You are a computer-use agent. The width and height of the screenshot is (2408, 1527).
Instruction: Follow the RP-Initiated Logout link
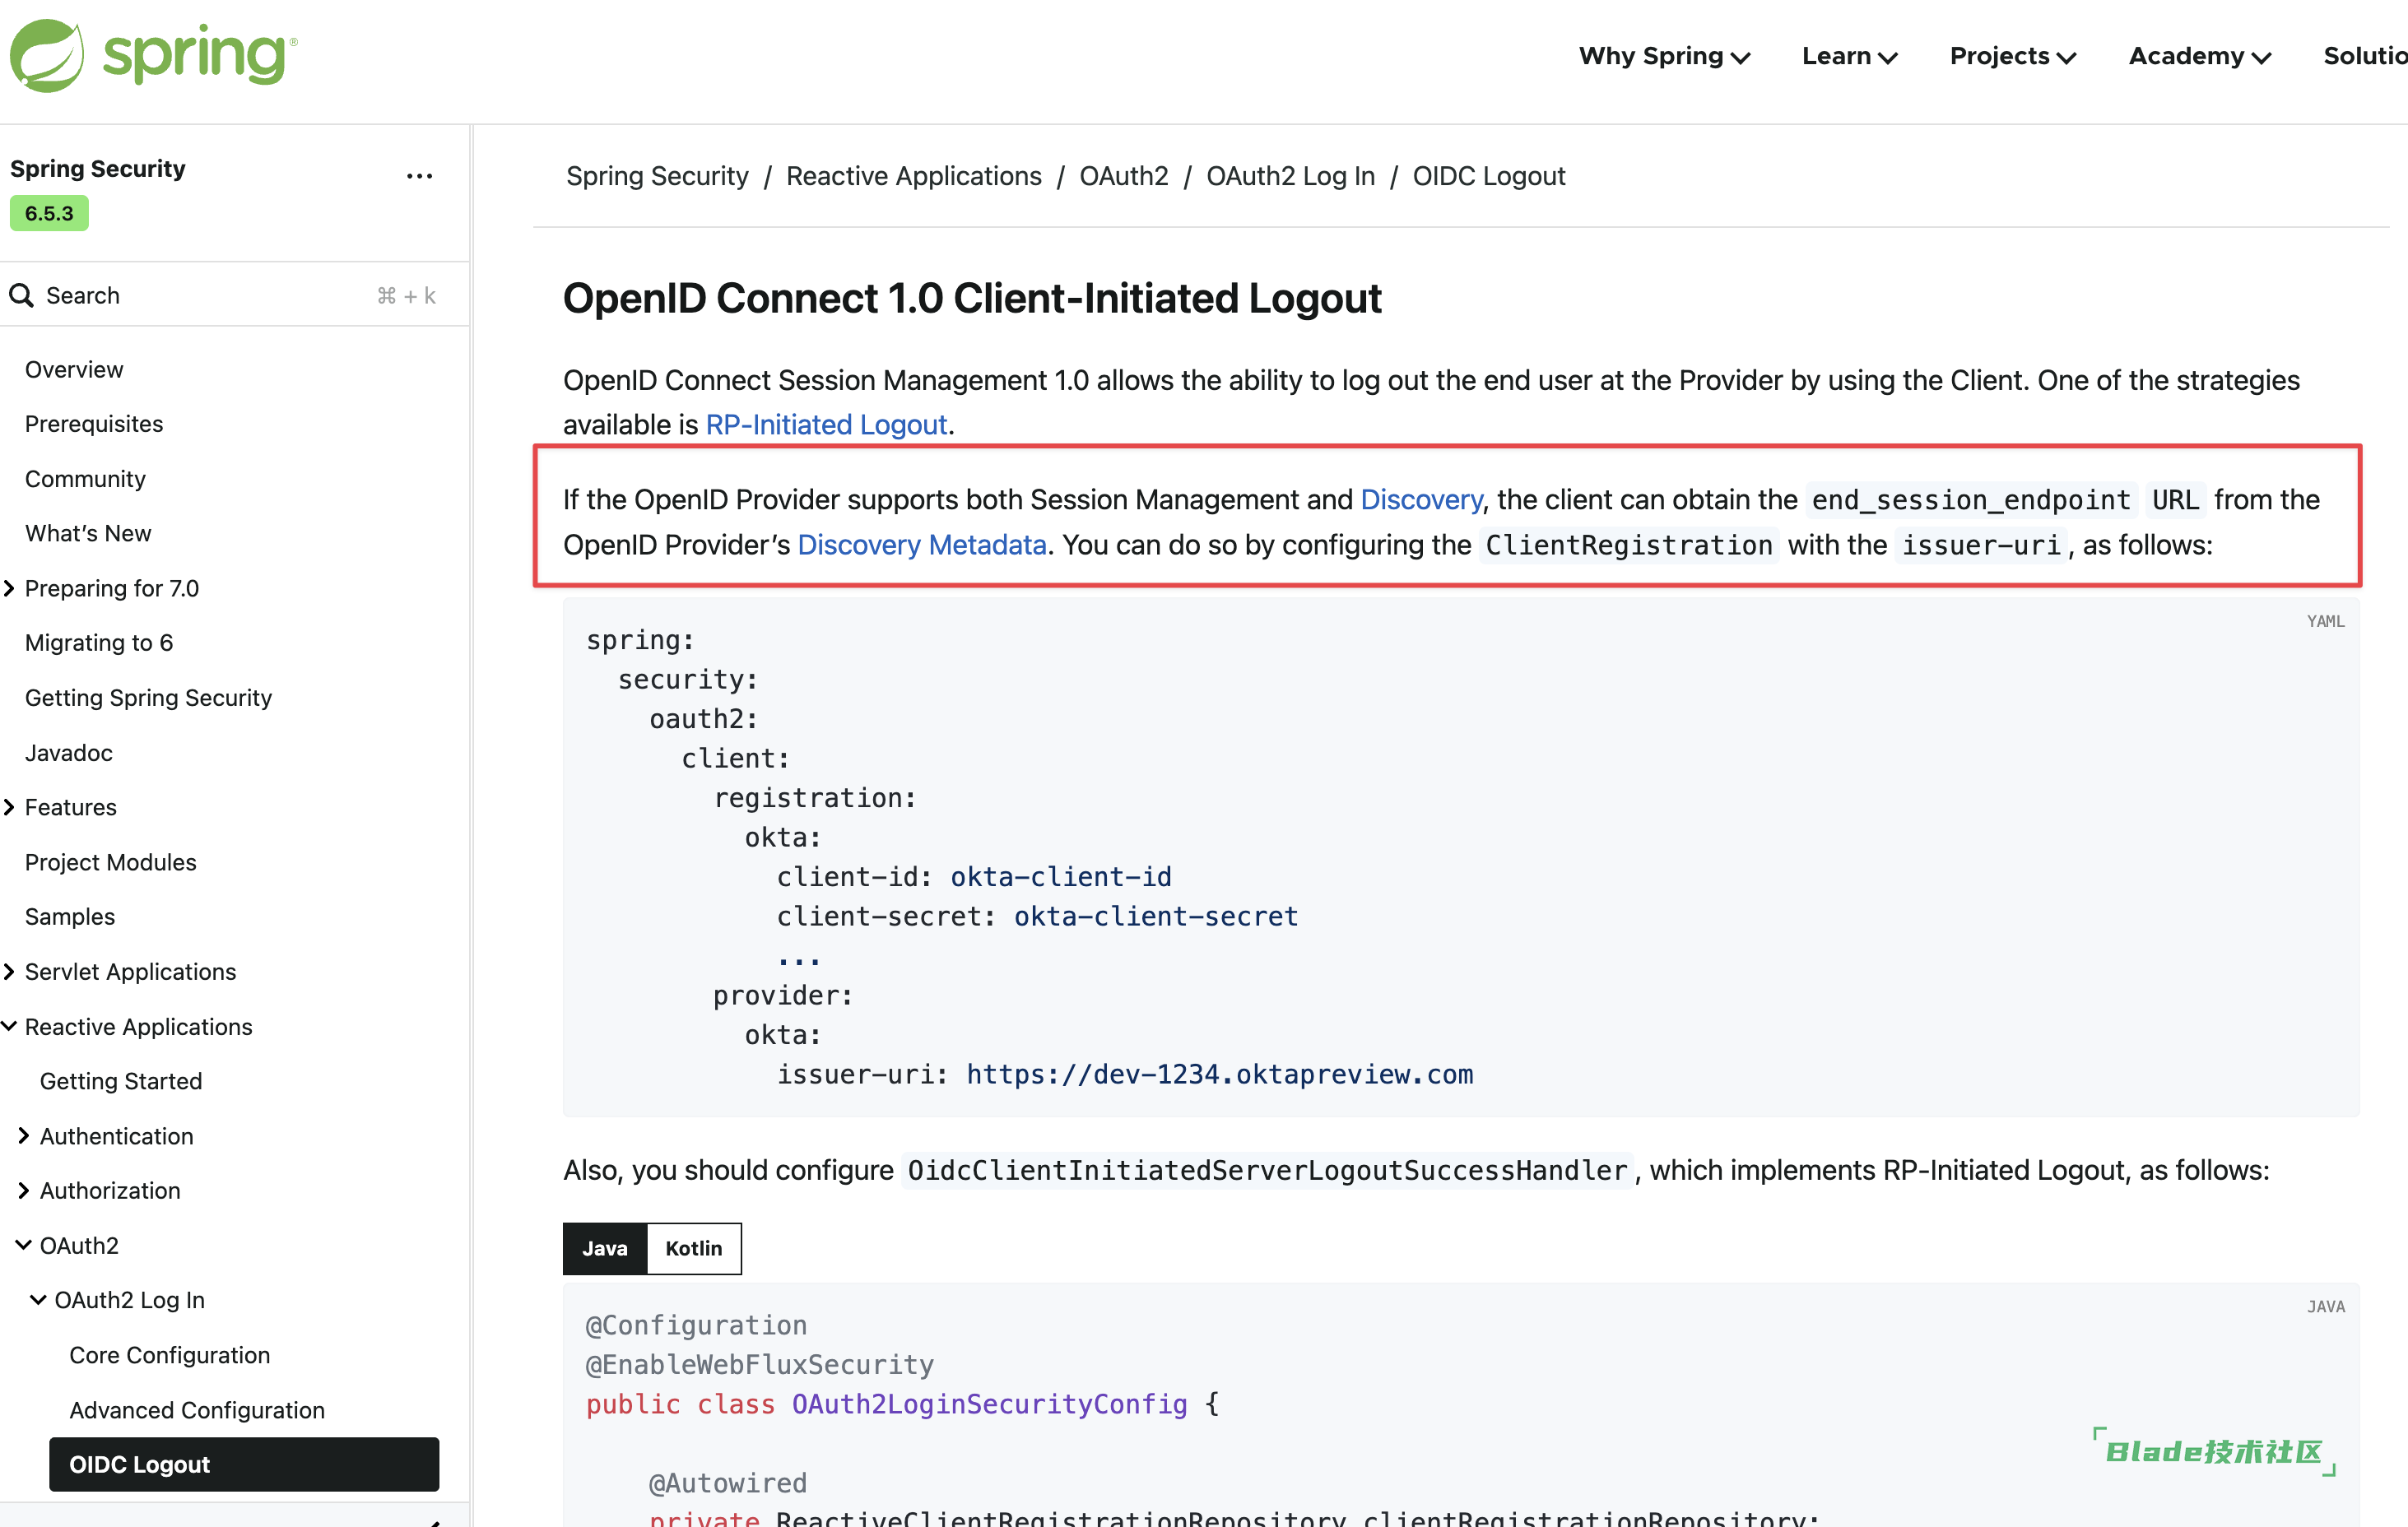point(826,424)
